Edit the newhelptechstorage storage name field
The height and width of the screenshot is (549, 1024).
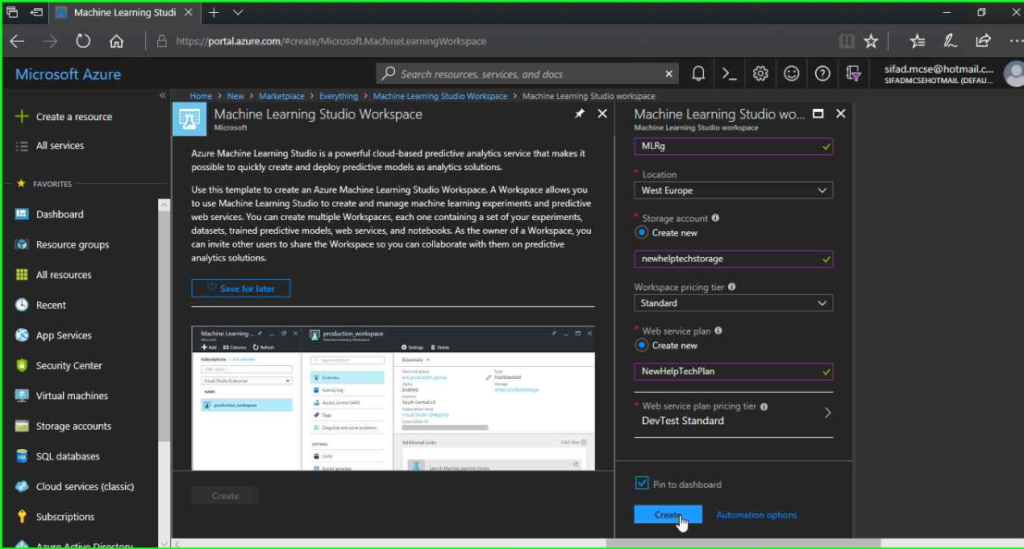(733, 259)
